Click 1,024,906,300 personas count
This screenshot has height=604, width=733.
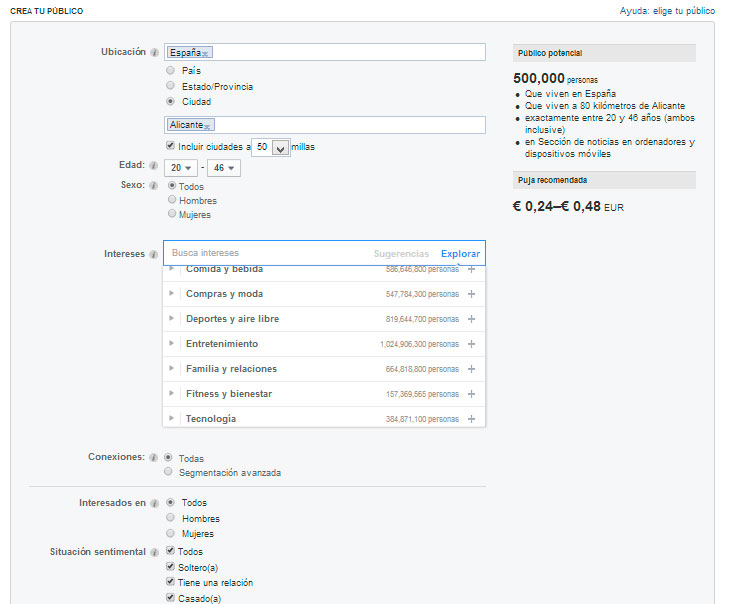(x=419, y=344)
